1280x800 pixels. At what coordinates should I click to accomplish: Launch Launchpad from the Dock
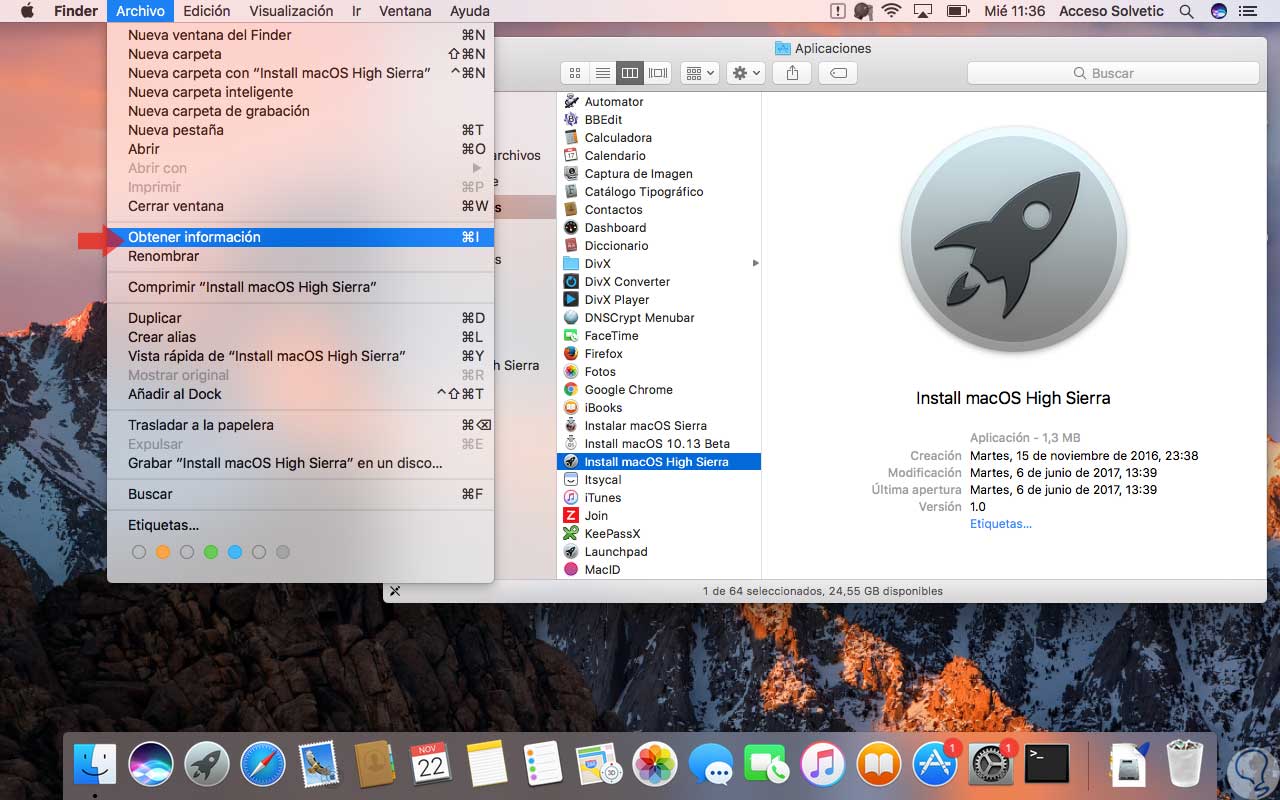[x=207, y=765]
